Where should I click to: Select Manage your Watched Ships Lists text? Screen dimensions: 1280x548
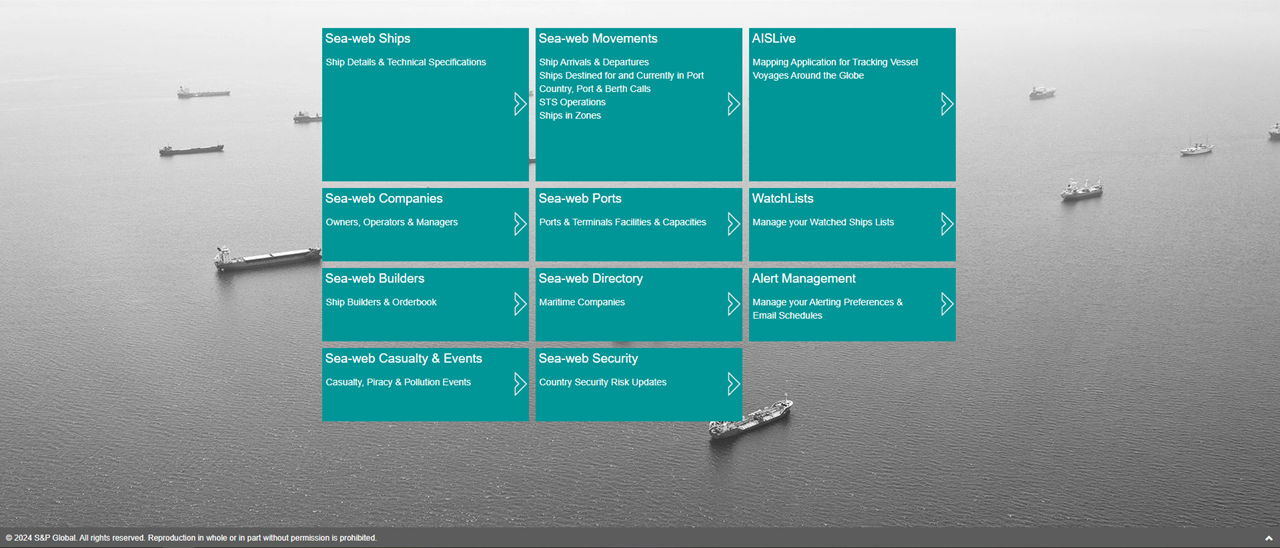[823, 222]
